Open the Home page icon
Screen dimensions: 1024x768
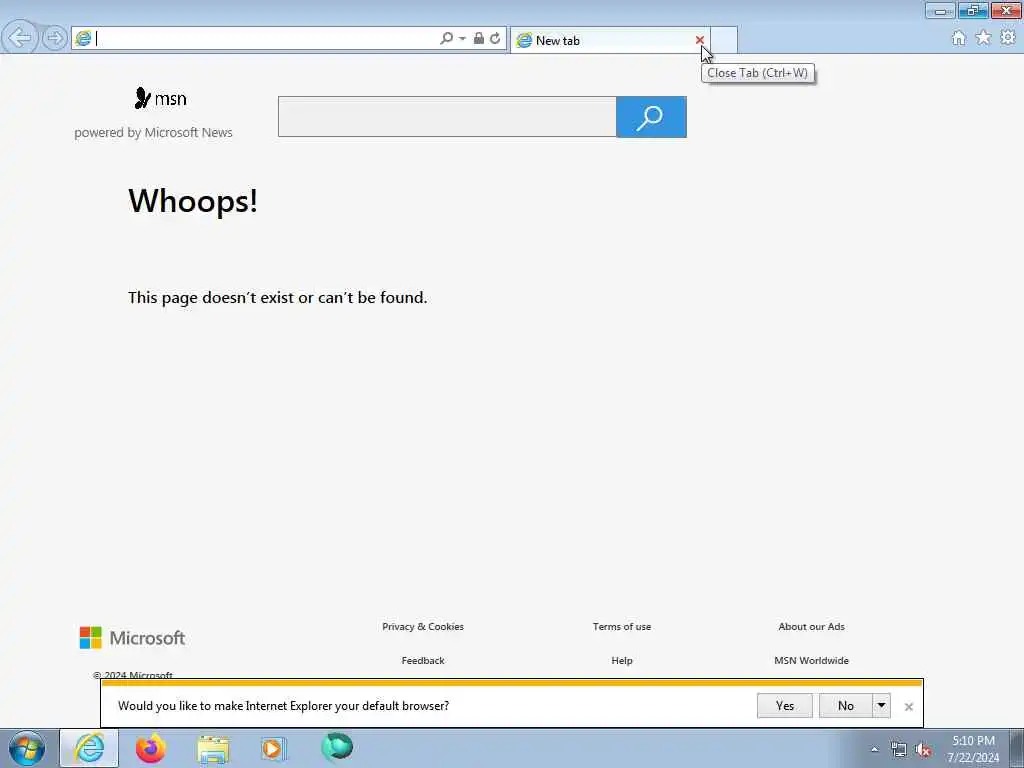click(x=959, y=39)
